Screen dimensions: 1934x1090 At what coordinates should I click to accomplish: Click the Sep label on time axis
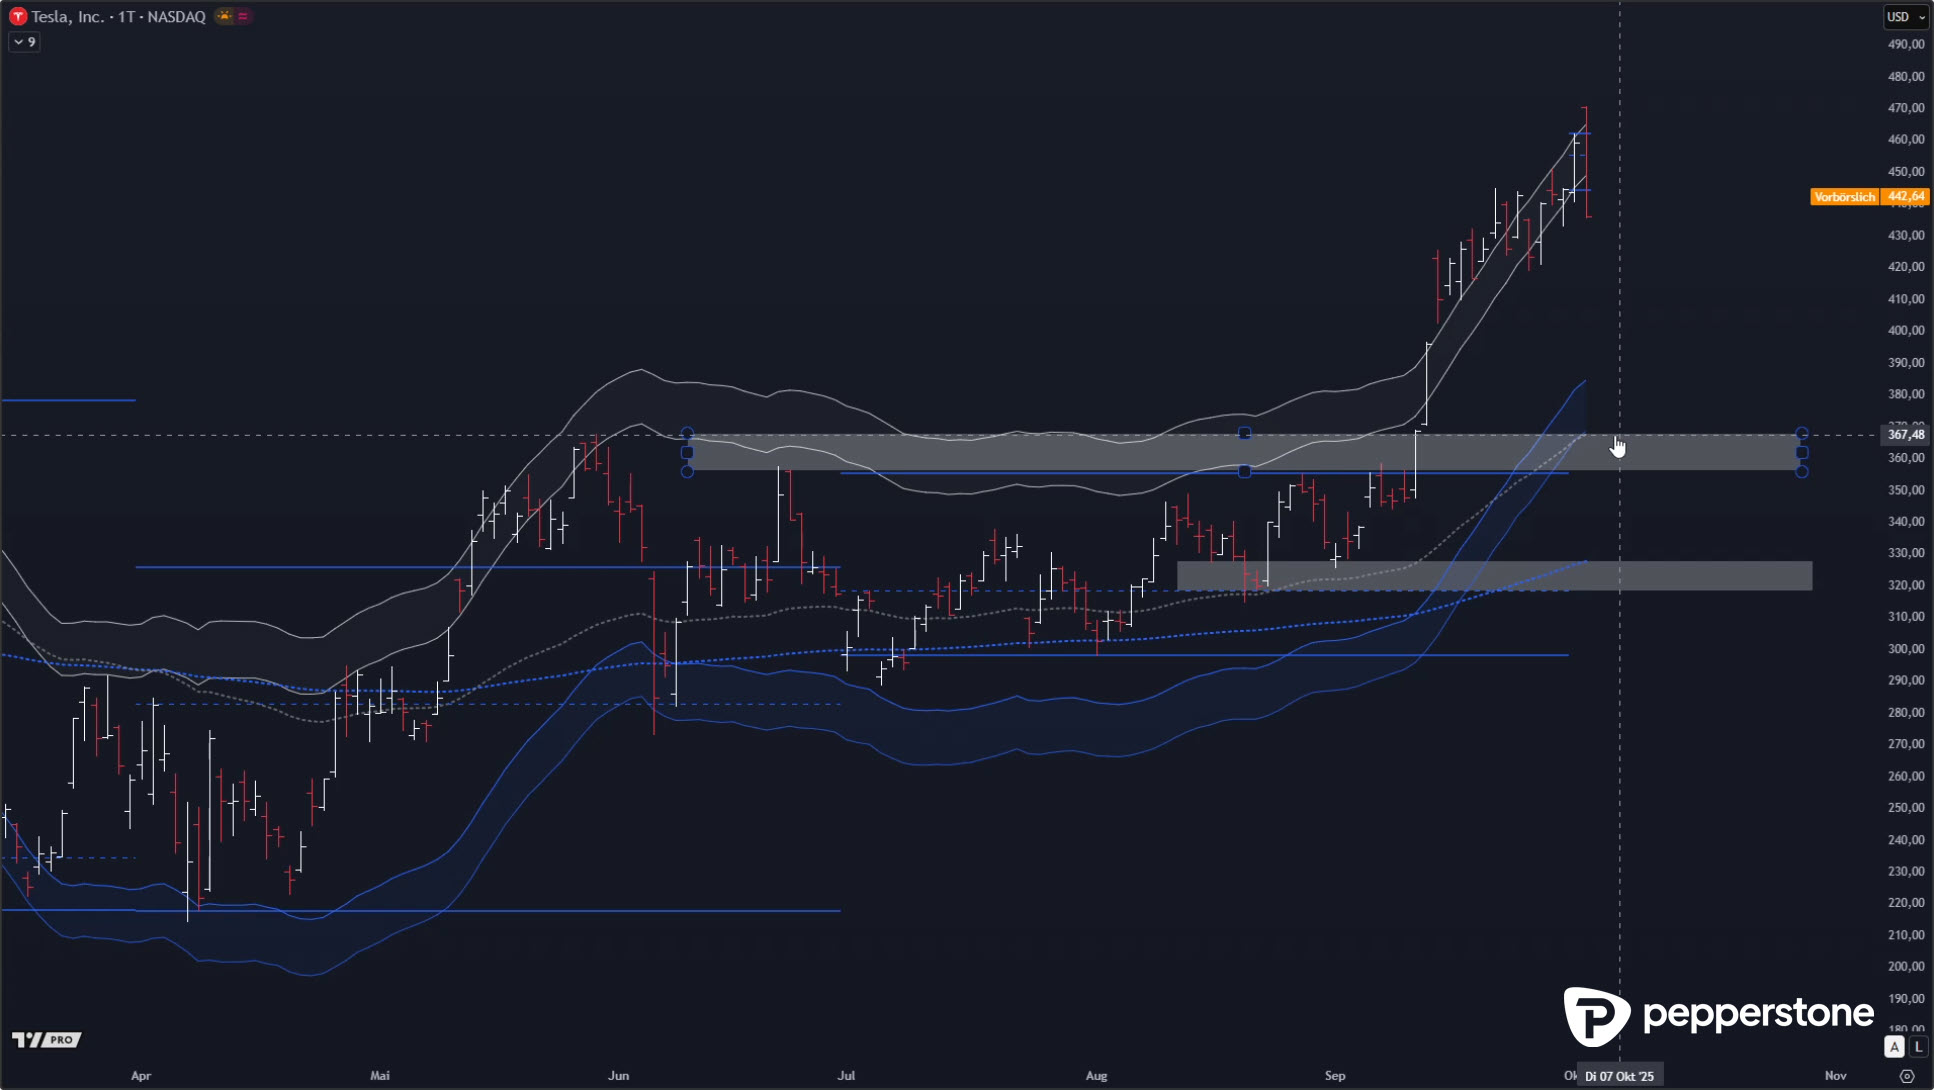[1335, 1076]
